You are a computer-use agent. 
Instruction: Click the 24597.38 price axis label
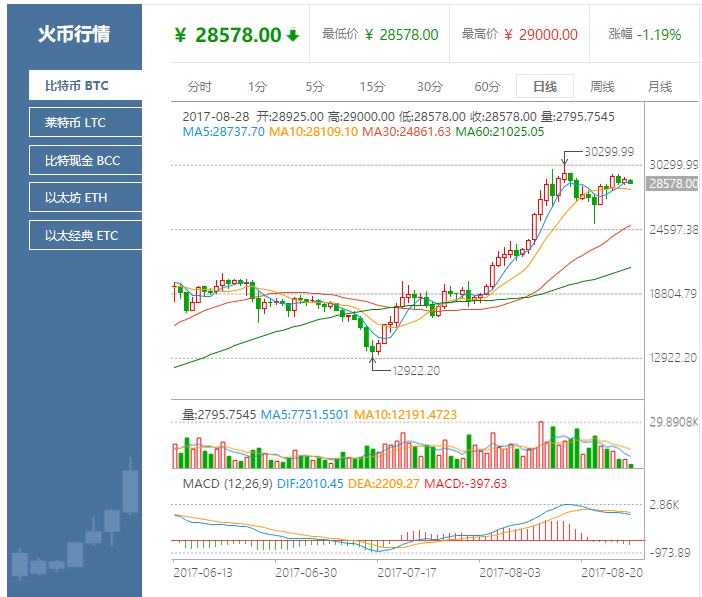pos(674,230)
